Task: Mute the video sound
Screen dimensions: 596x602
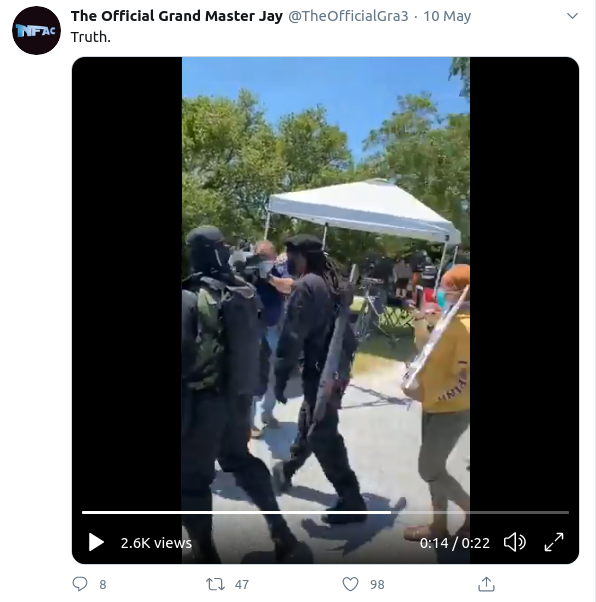Action: [x=514, y=542]
